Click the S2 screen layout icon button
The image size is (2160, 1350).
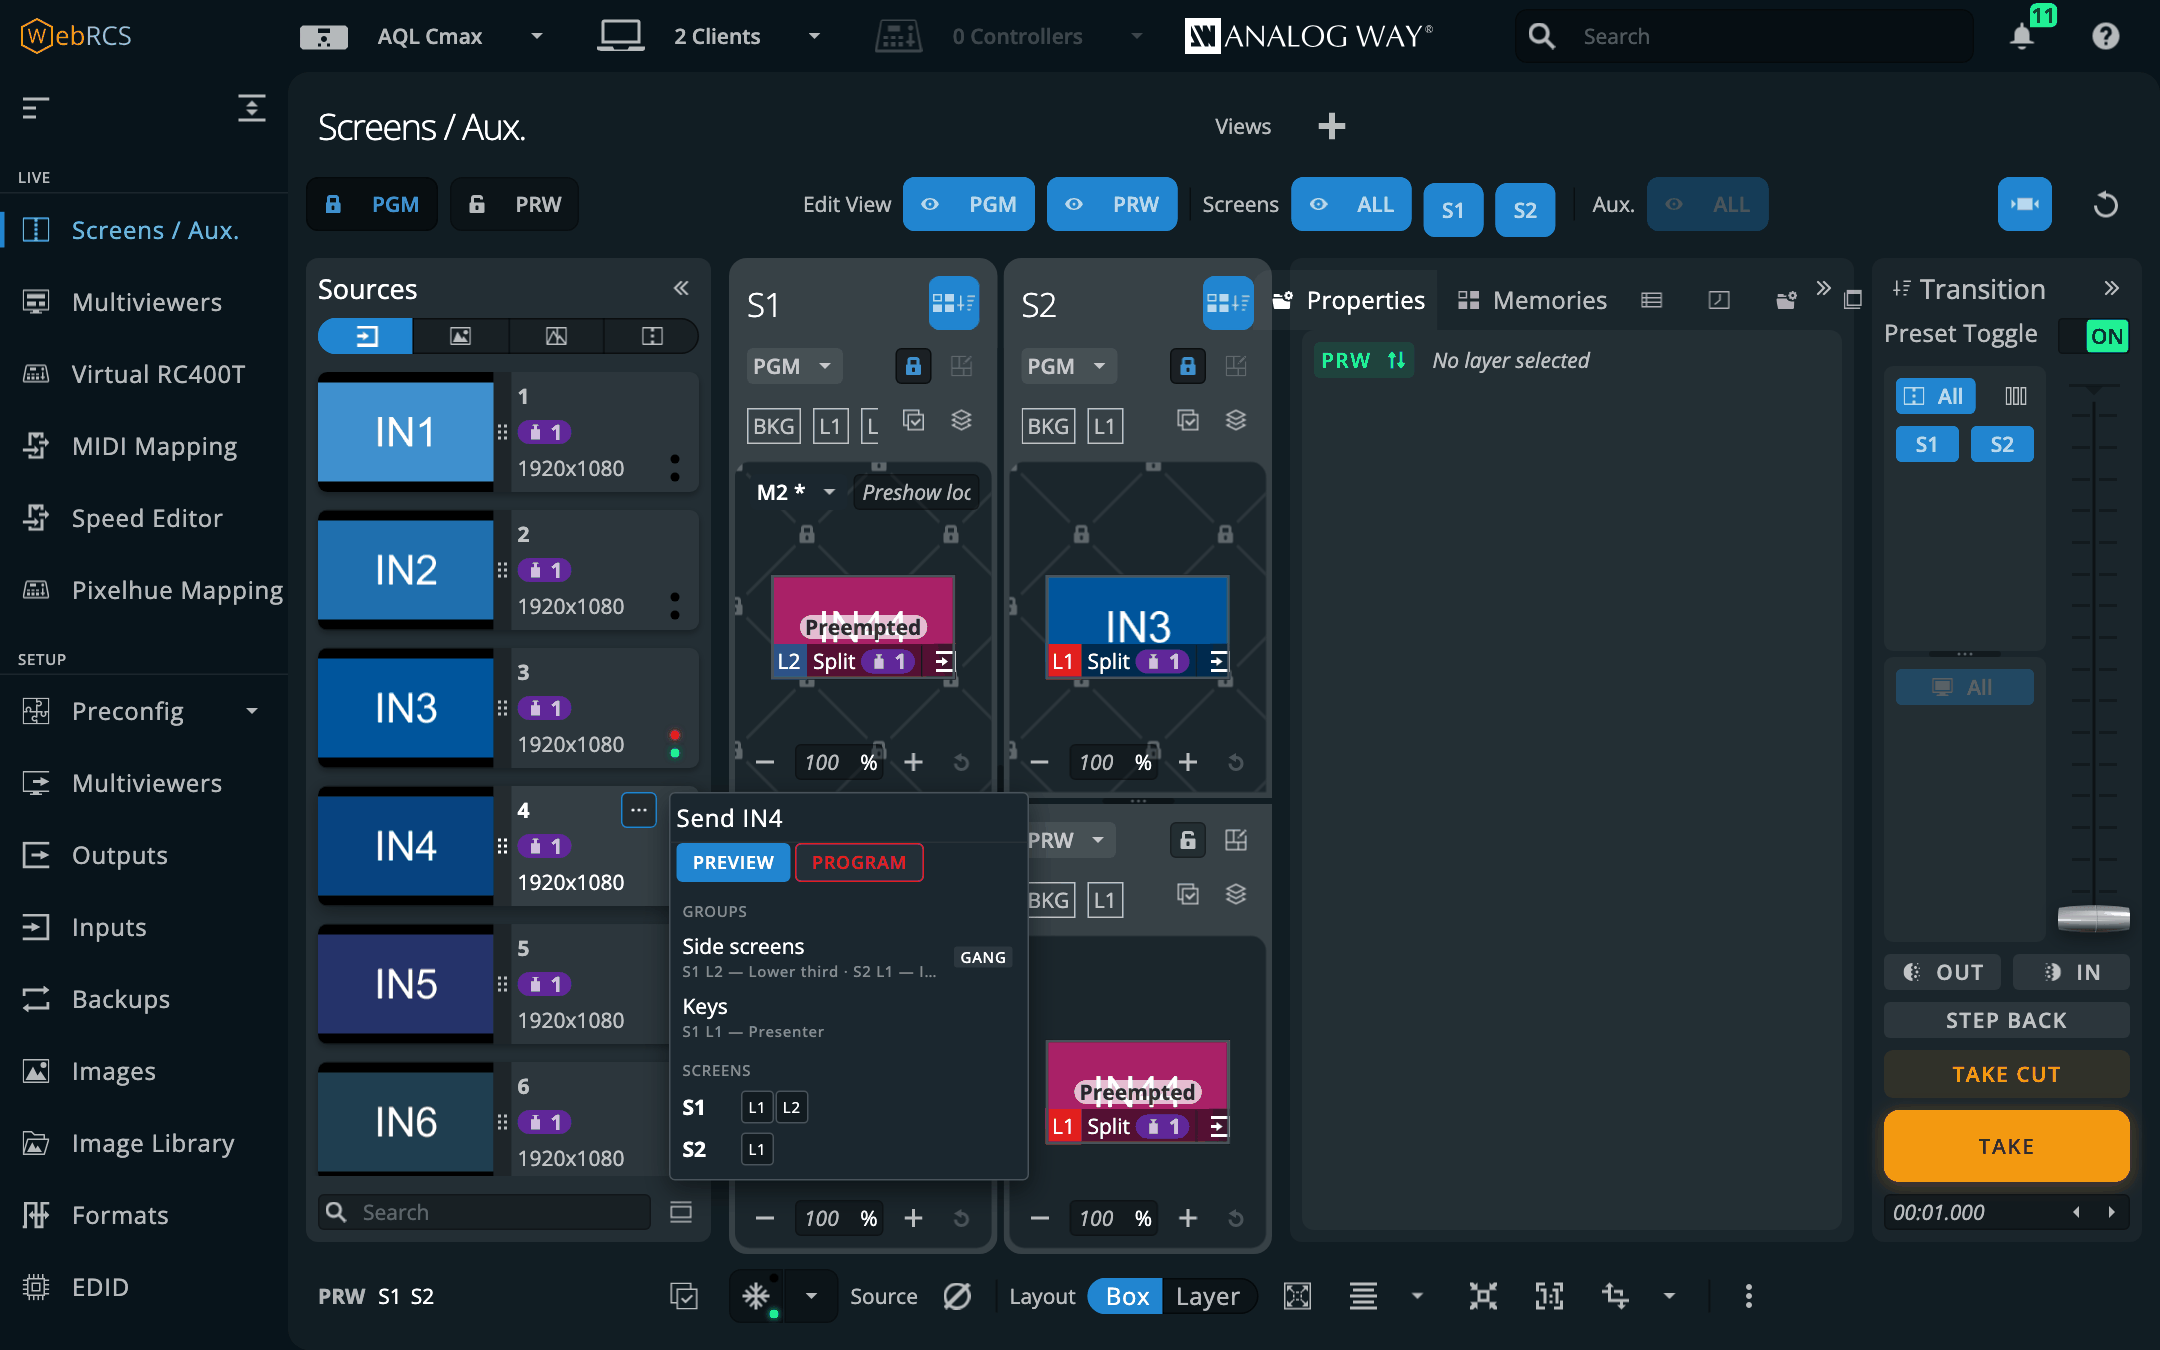coord(1228,303)
